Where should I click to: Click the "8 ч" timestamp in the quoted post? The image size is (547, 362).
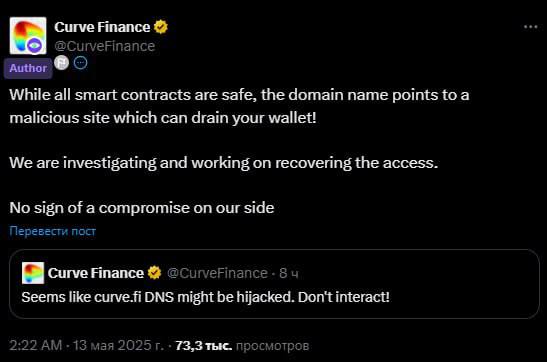pos(289,273)
